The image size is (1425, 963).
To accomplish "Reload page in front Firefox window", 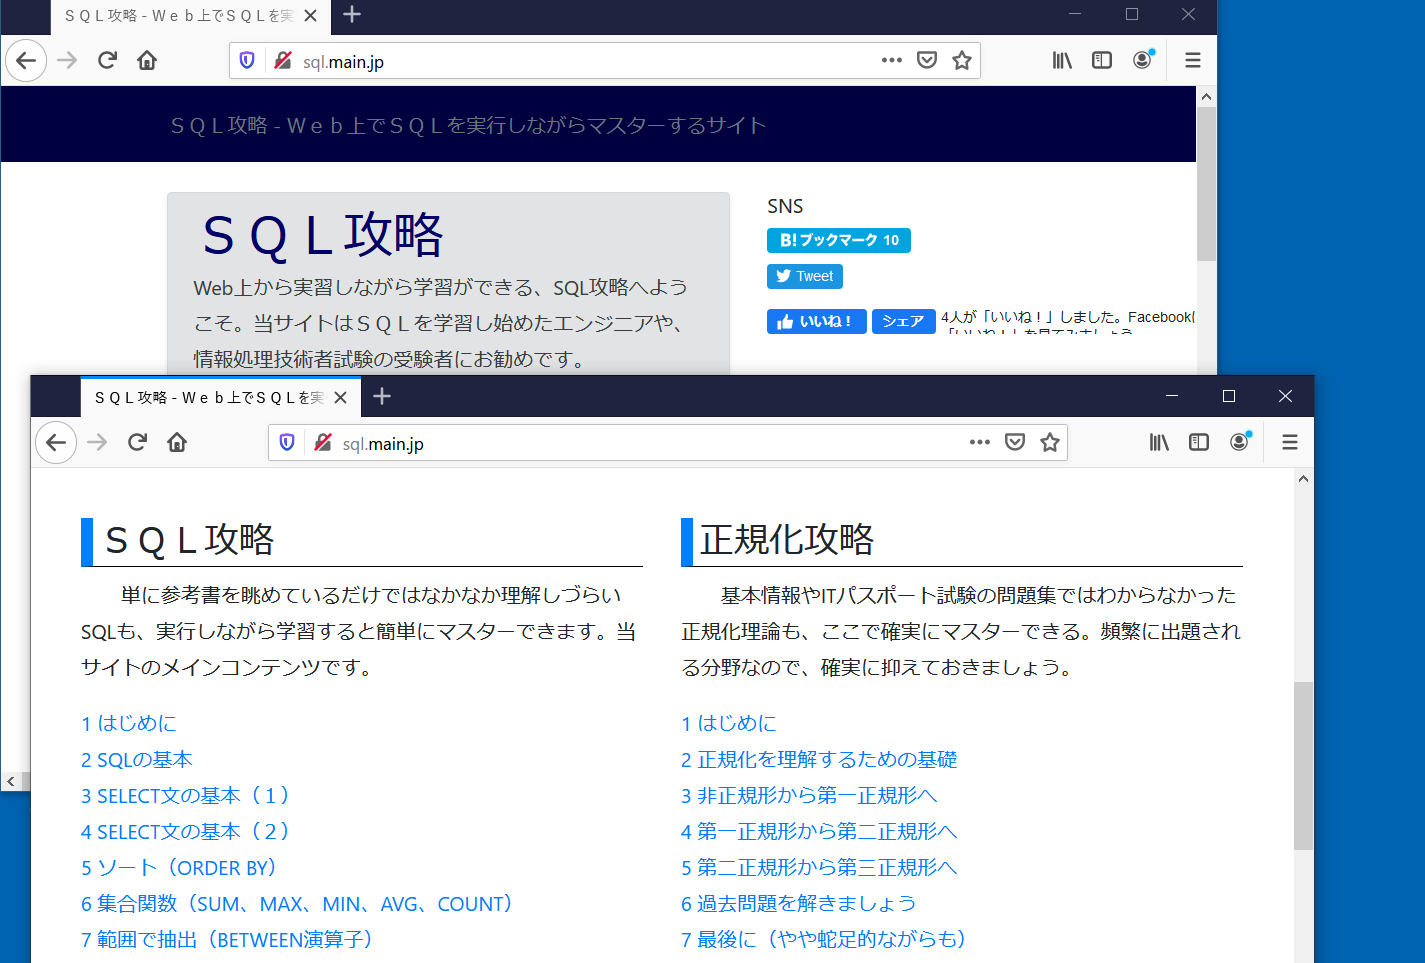I will pyautogui.click(x=137, y=442).
